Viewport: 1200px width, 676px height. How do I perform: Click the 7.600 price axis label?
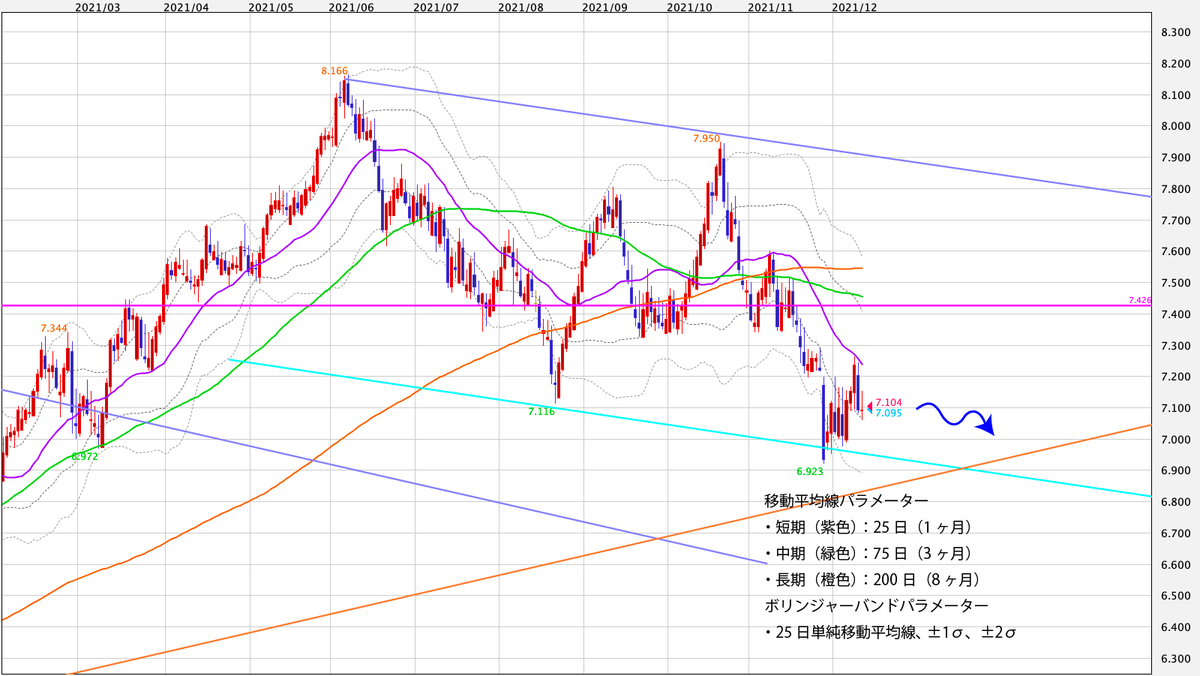pyautogui.click(x=1175, y=252)
